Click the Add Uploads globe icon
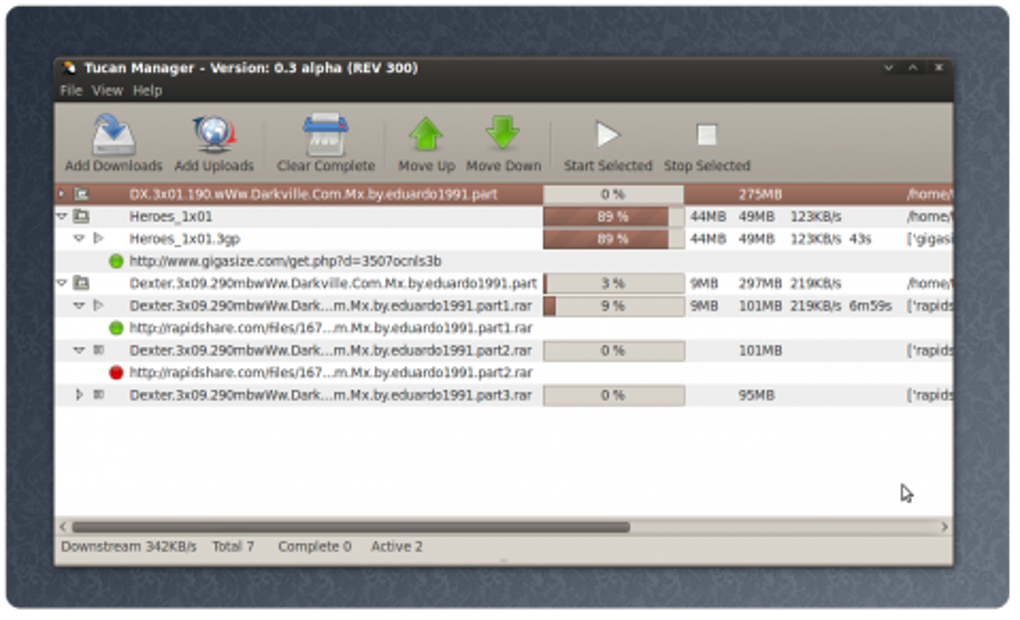Screen dimensions: 1020x620 coord(214,134)
